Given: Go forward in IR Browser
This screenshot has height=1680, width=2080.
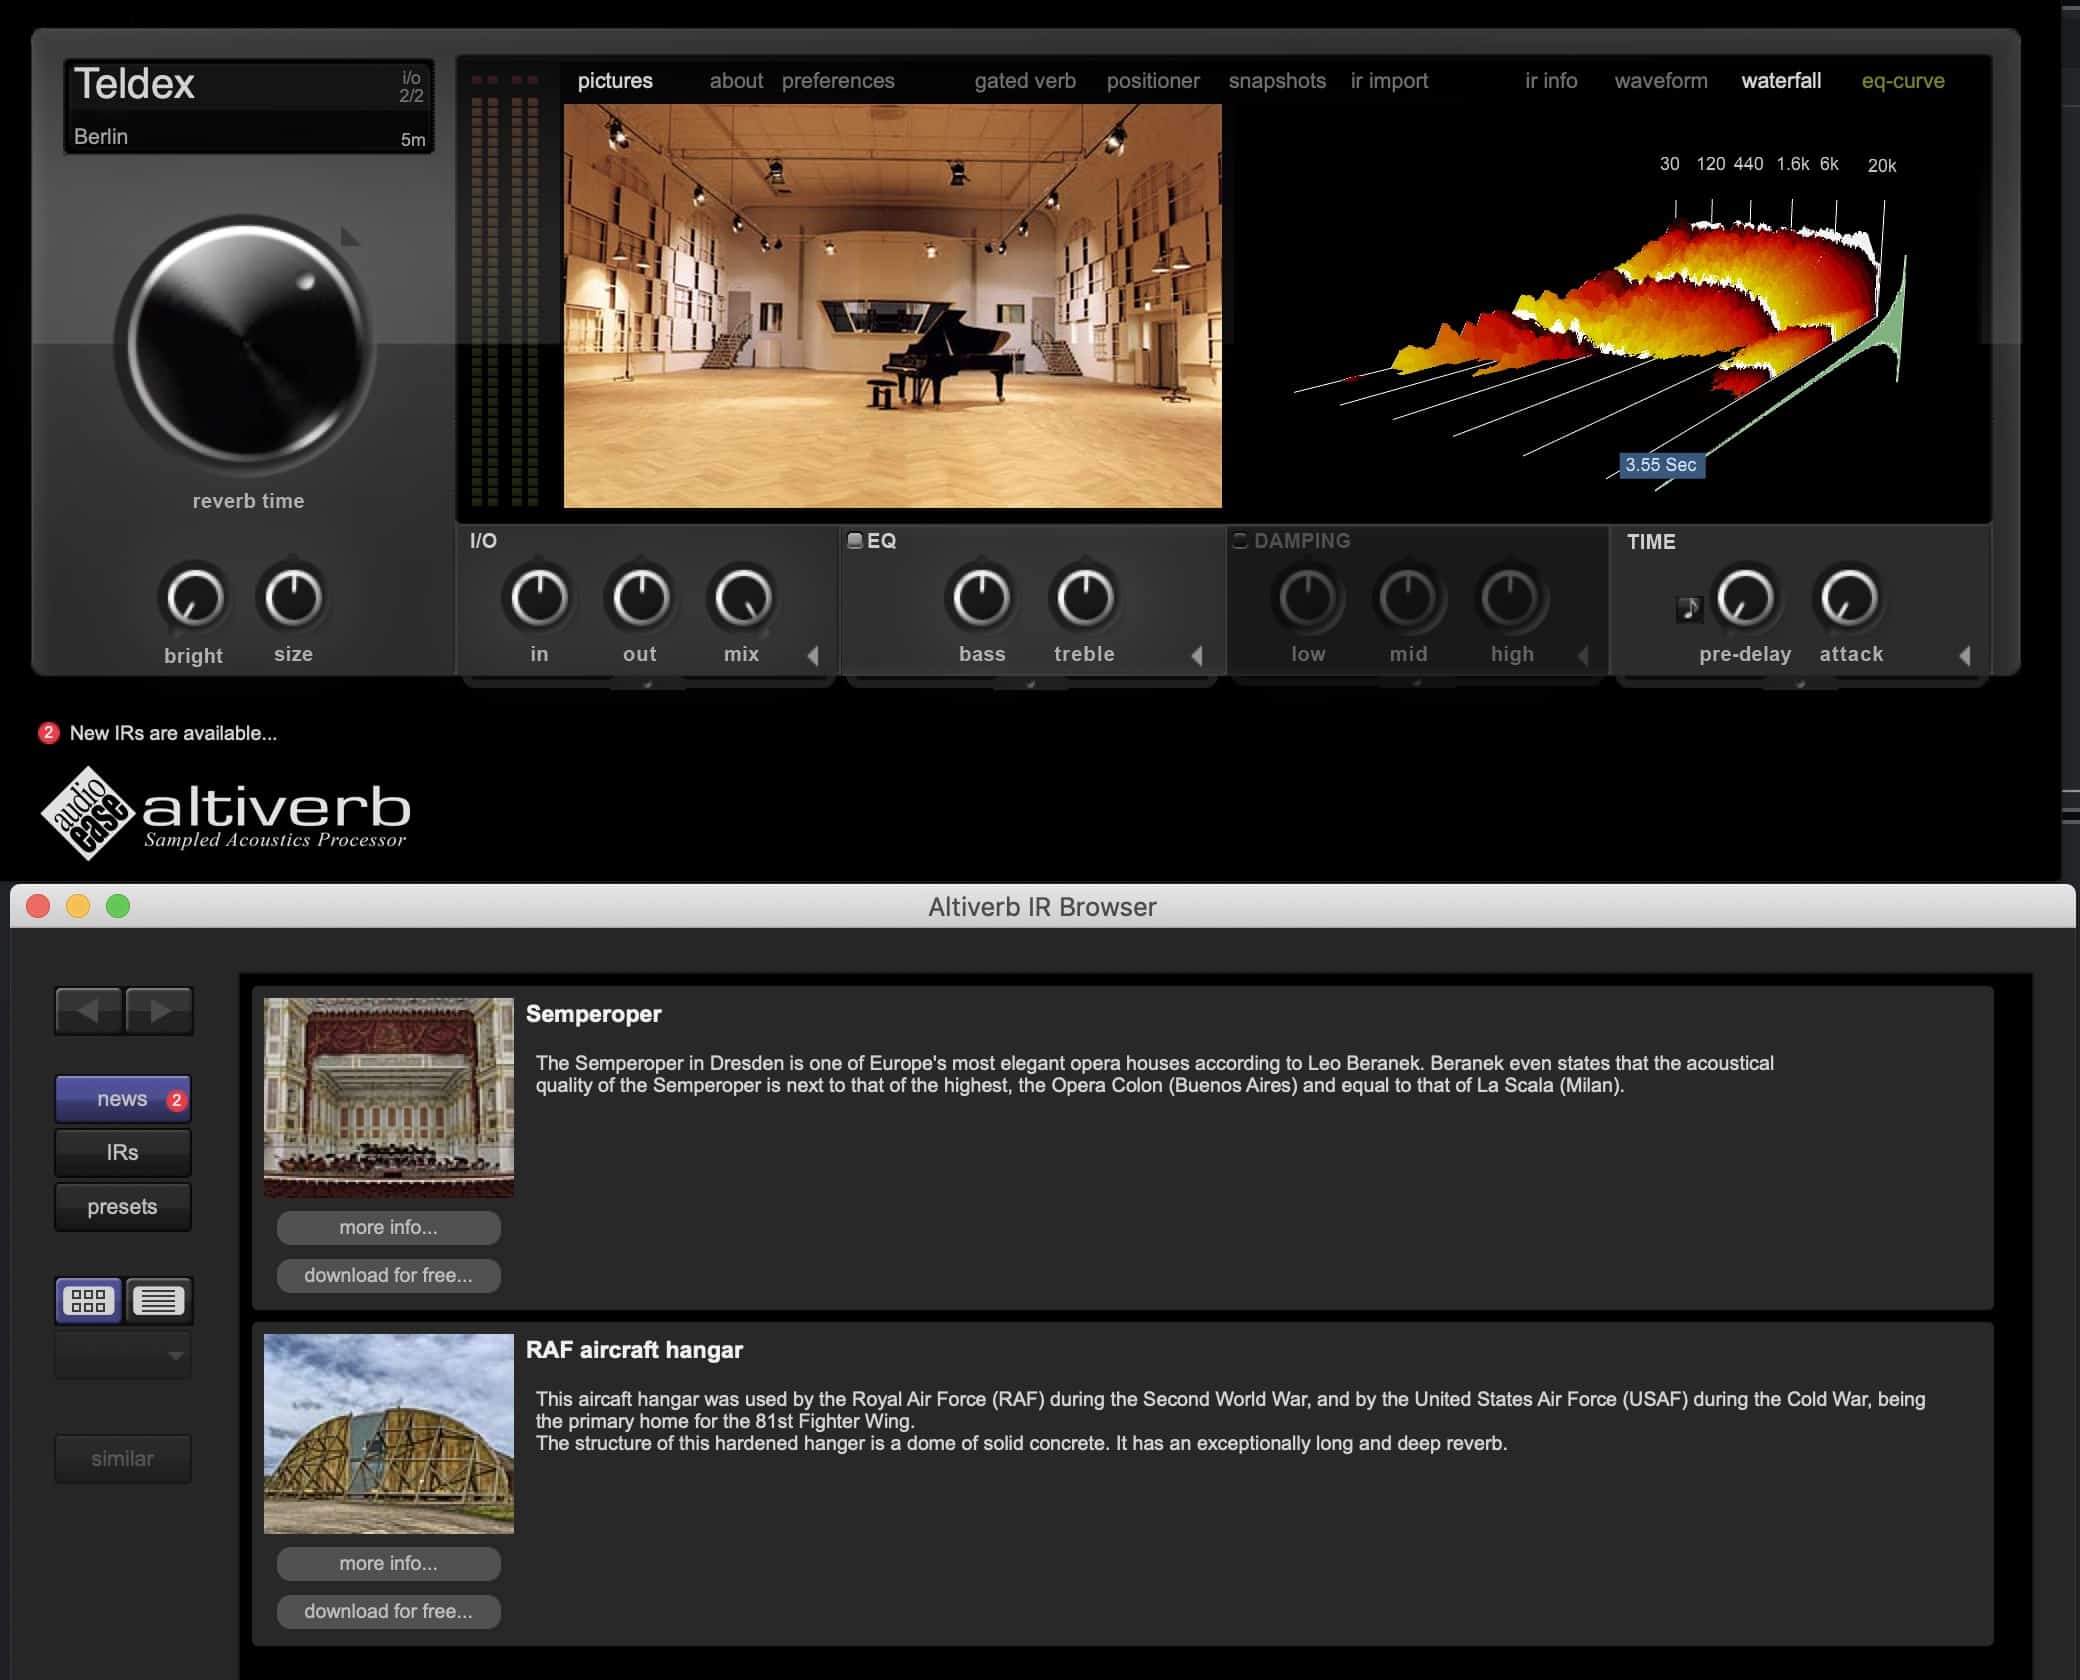Looking at the screenshot, I should (159, 1010).
